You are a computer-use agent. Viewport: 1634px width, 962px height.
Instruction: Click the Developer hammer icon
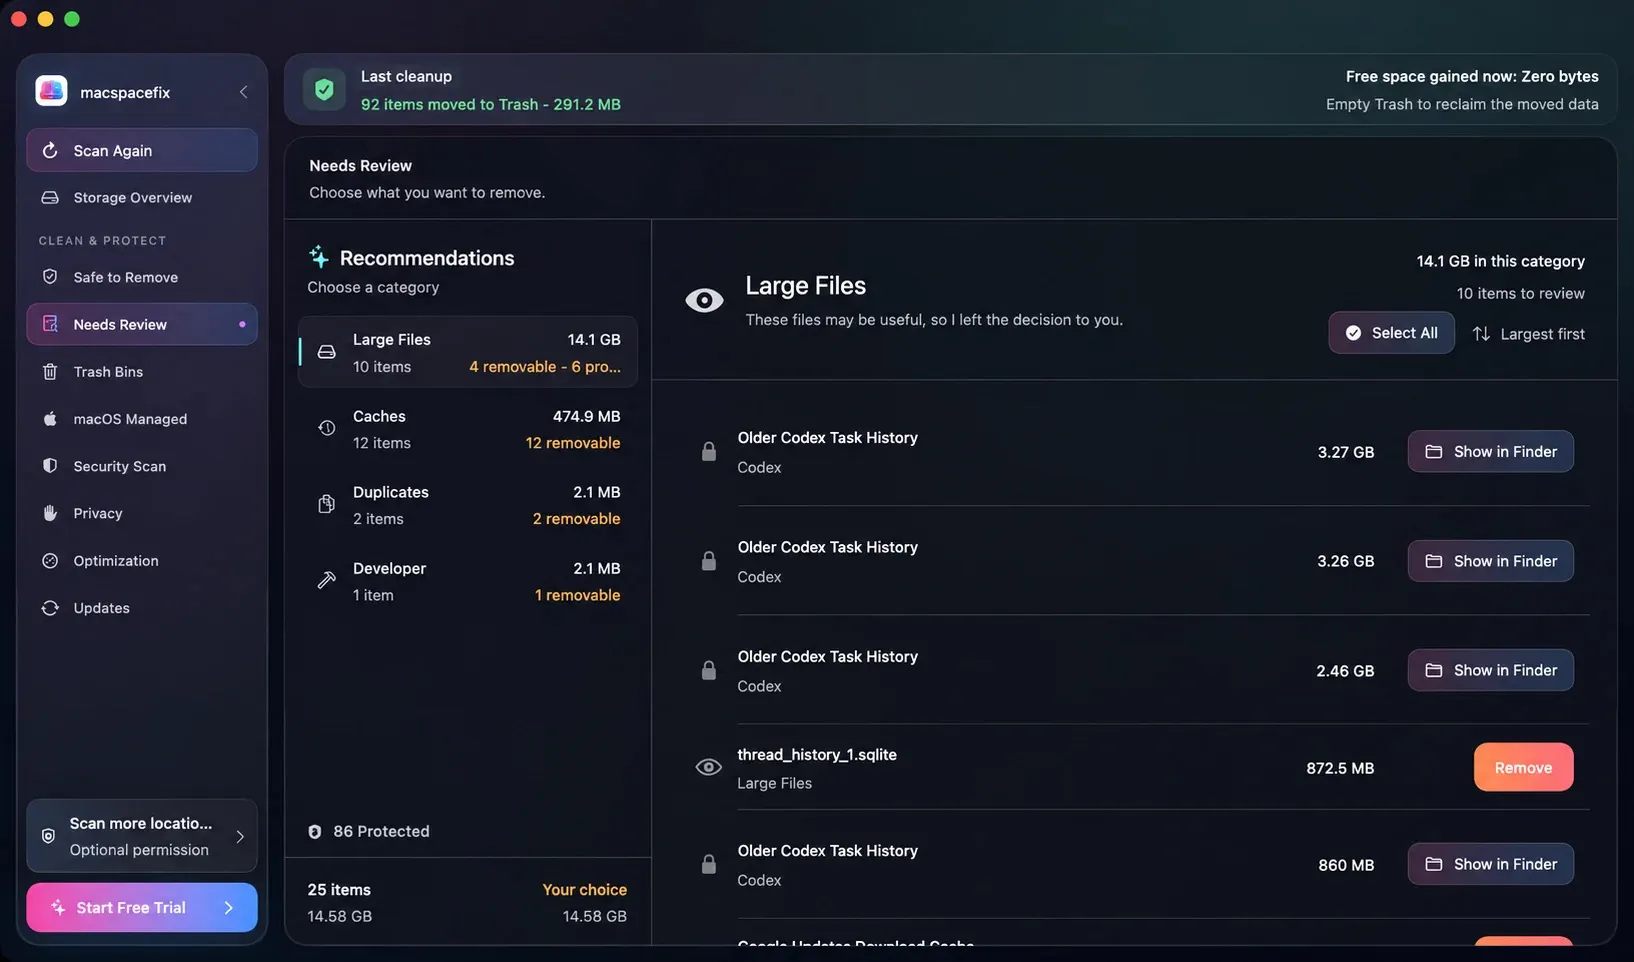click(326, 580)
